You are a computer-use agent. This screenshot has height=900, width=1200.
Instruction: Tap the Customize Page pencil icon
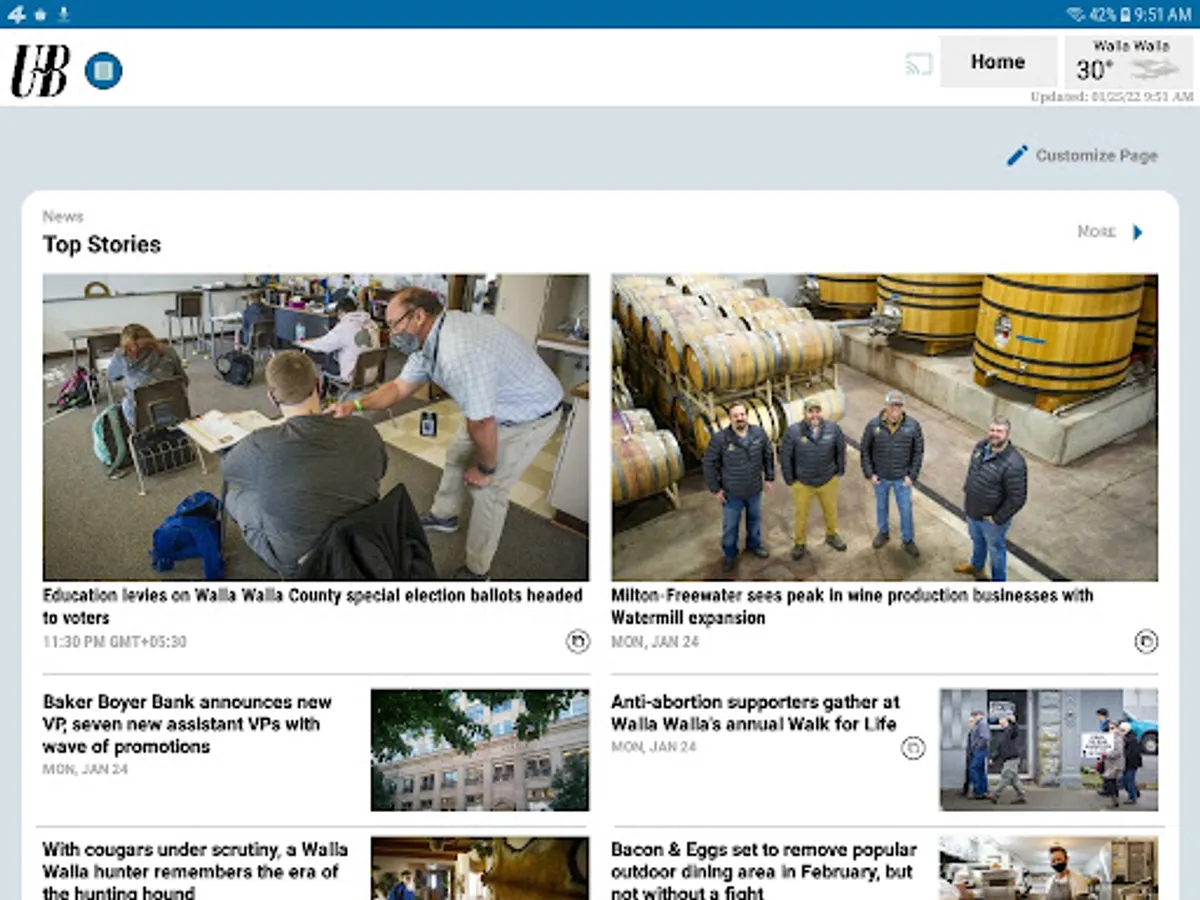pos(1017,155)
